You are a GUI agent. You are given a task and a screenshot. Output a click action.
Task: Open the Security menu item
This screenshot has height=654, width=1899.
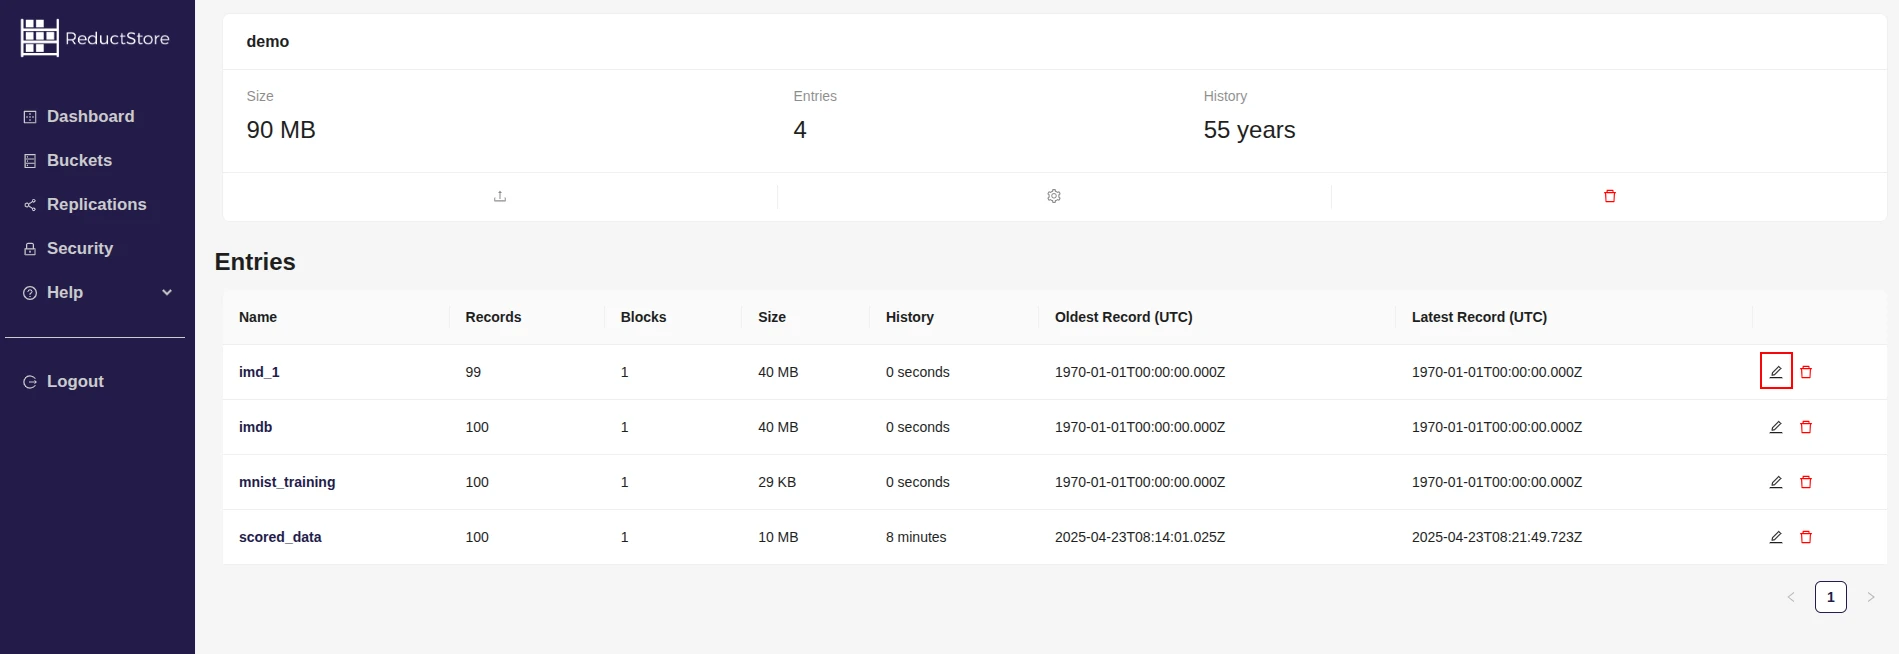click(x=79, y=248)
